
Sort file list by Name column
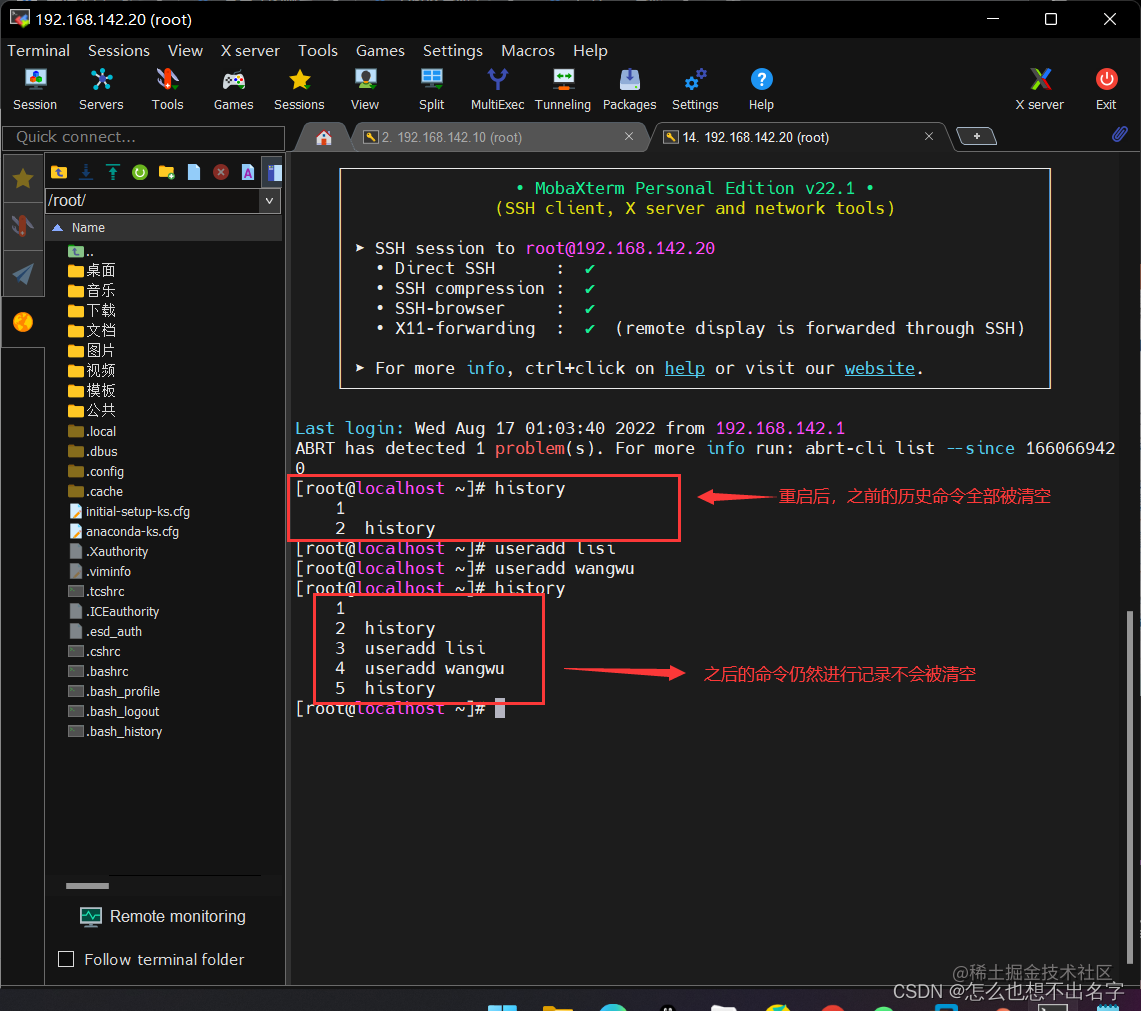88,228
